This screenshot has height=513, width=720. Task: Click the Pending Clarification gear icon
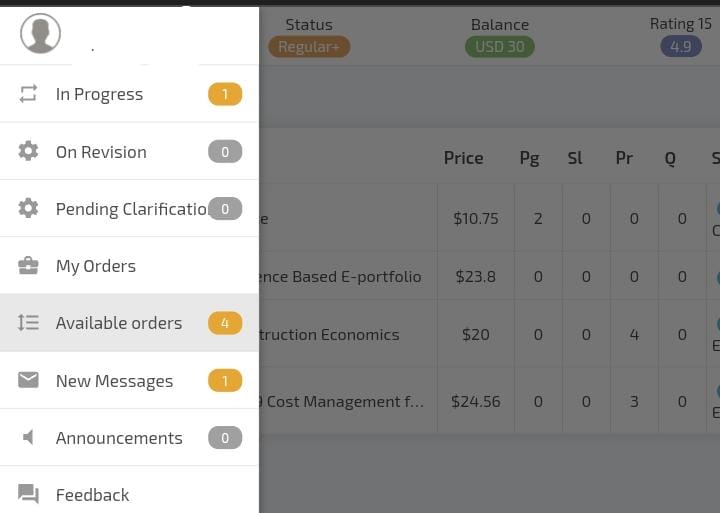tap(28, 209)
